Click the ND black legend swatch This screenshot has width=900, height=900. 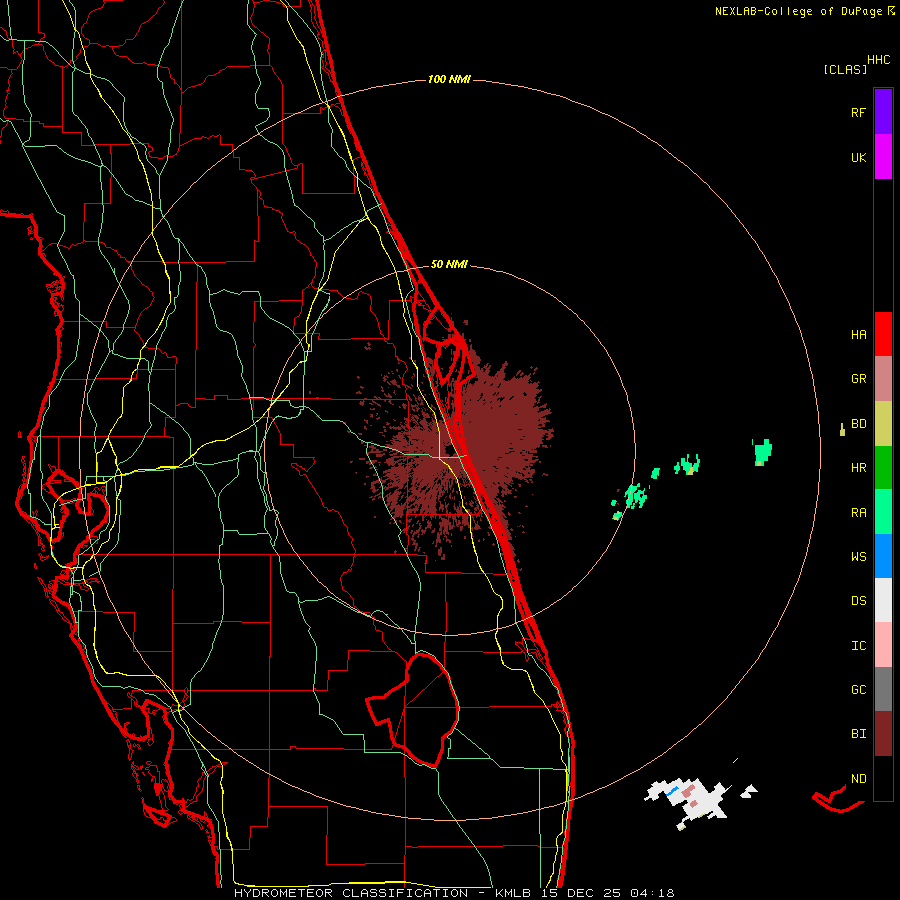point(883,778)
